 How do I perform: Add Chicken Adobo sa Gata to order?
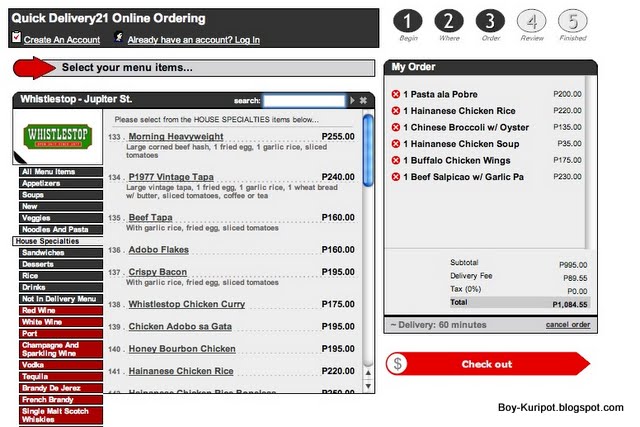click(180, 327)
